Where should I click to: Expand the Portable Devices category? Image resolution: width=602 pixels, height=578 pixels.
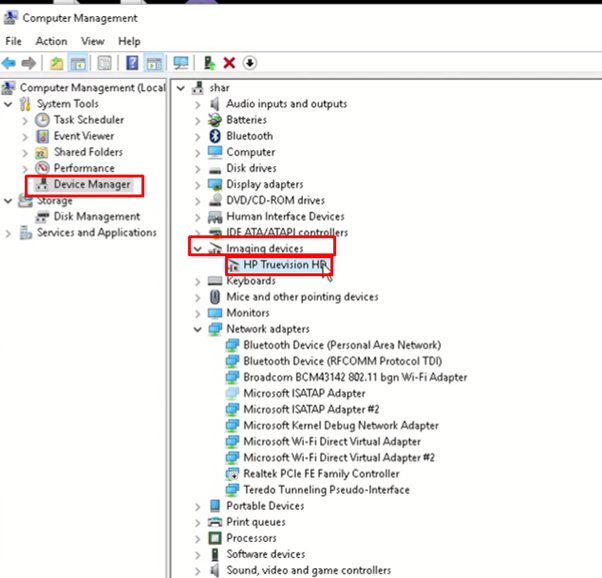click(x=197, y=507)
